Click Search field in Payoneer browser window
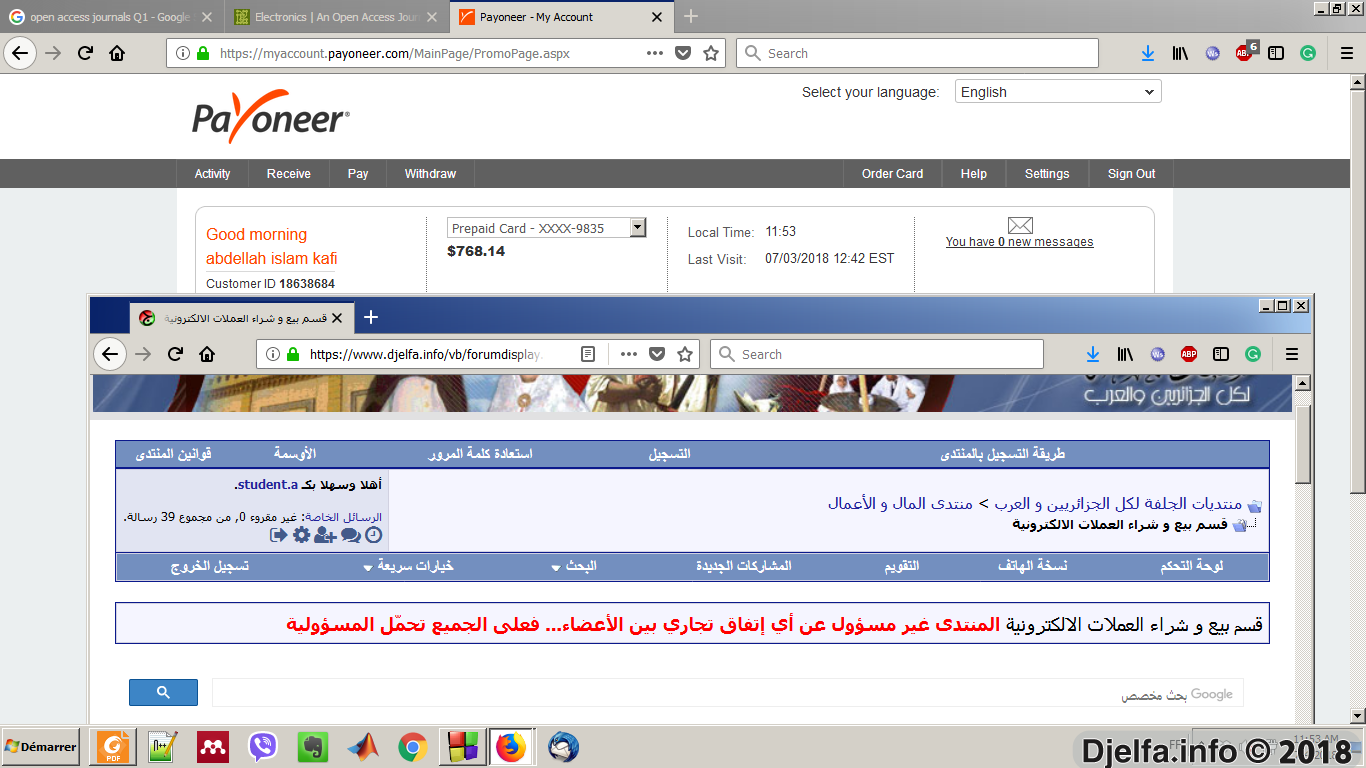This screenshot has width=1366, height=768. [x=917, y=53]
